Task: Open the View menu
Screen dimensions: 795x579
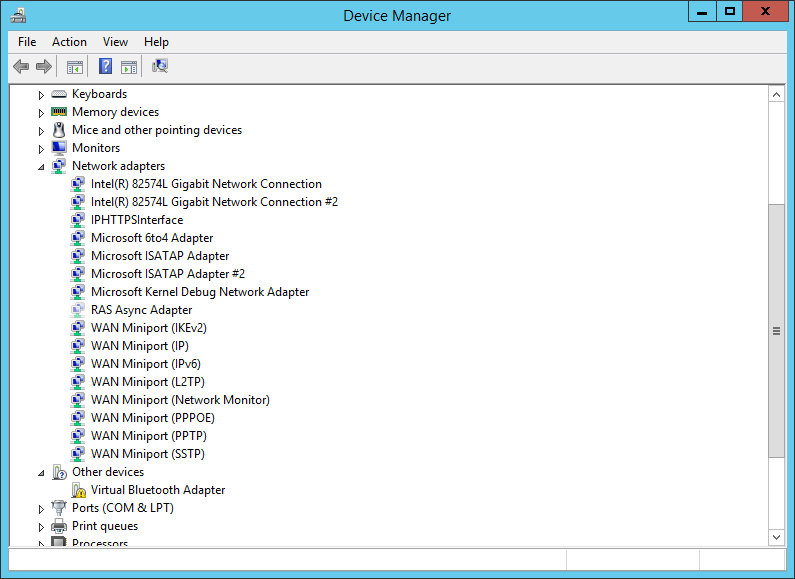Action: tap(115, 42)
